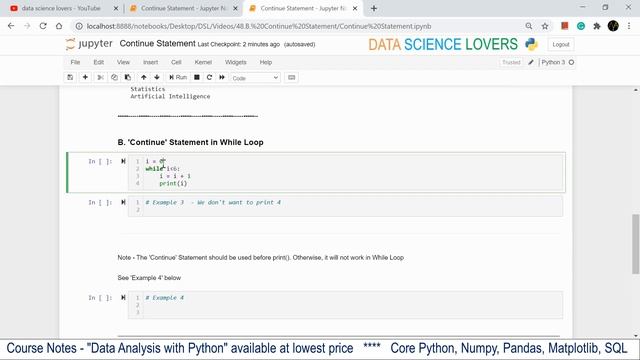640x360 pixels.
Task: Open the Kernel menu
Action: pos(203,62)
